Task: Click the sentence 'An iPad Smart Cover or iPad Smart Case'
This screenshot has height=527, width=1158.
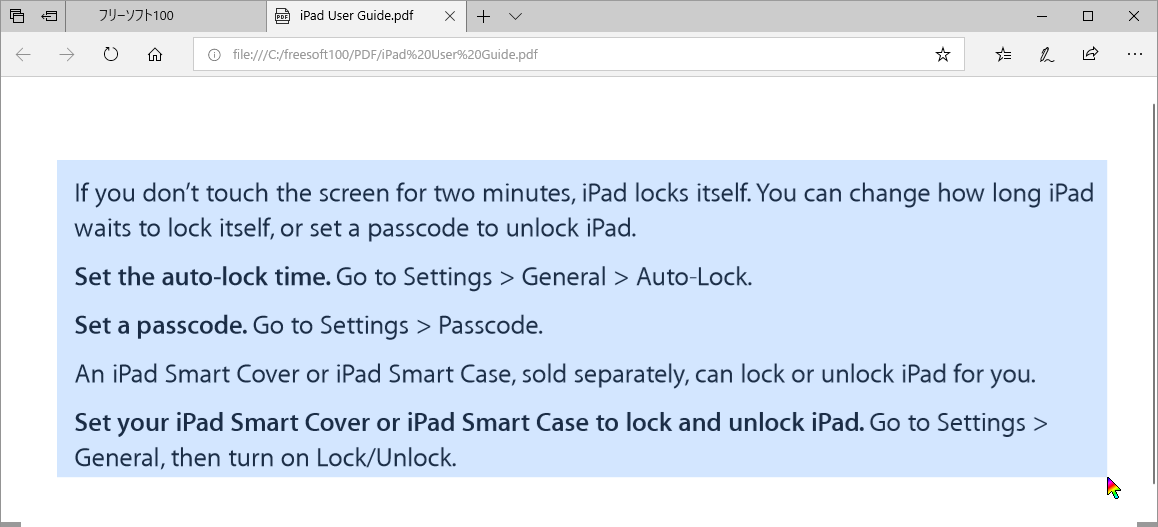Action: click(293, 374)
